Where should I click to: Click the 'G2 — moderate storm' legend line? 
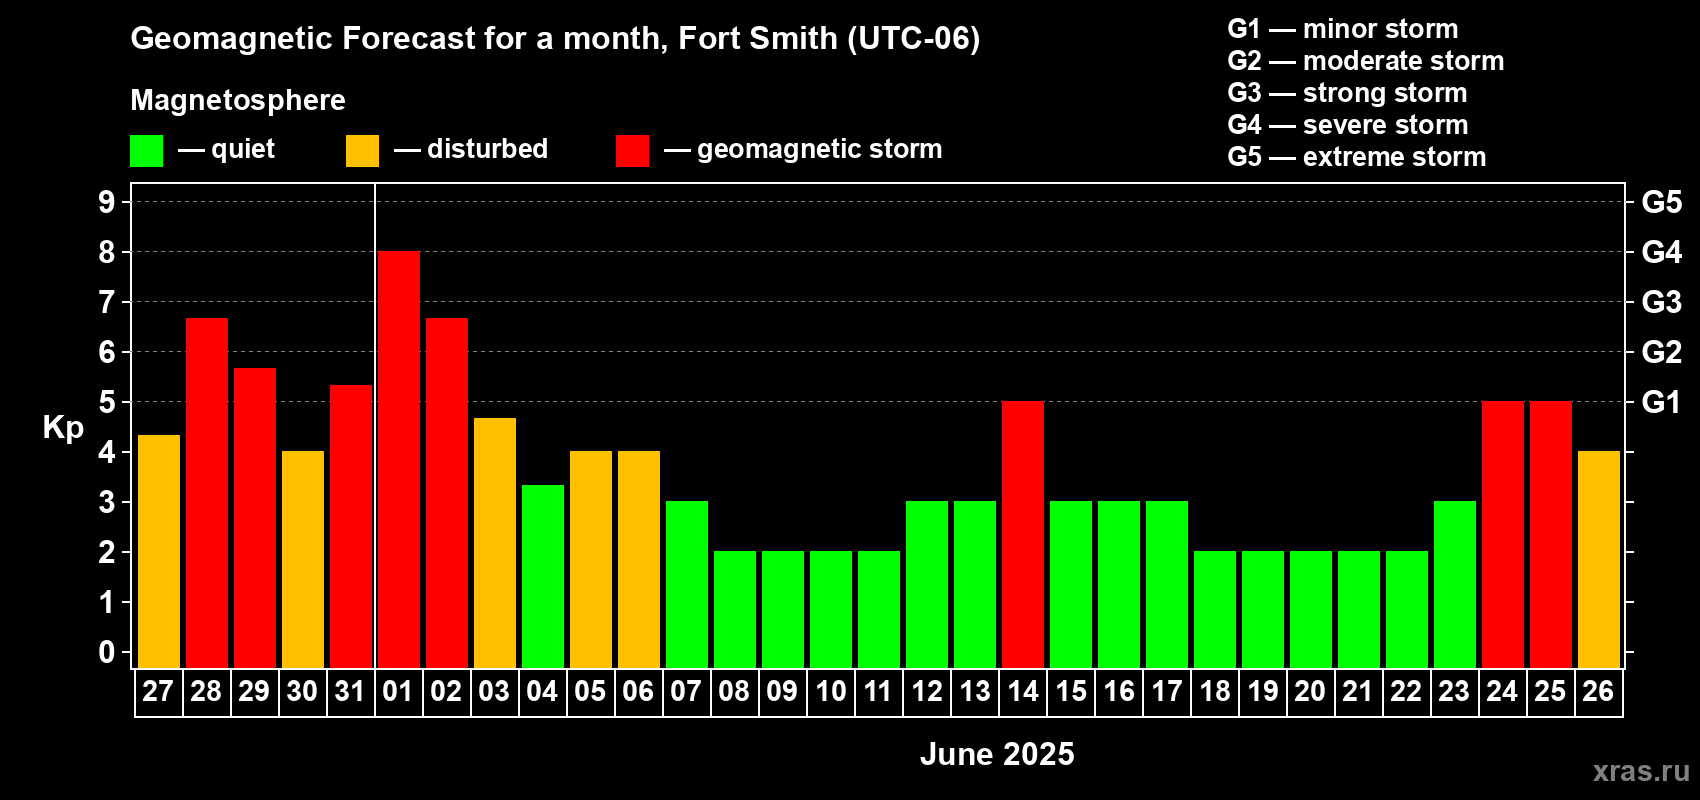click(x=1366, y=61)
